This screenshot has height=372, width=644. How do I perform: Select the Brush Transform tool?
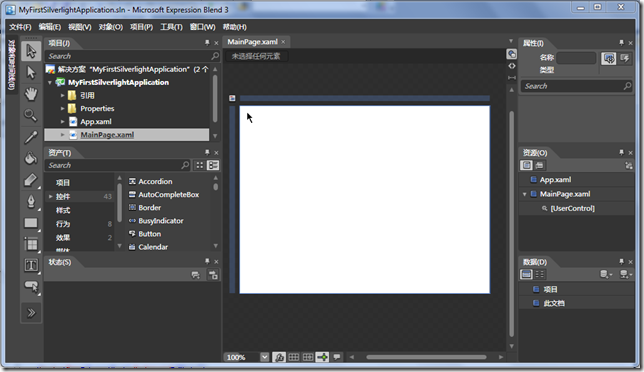pos(31,180)
